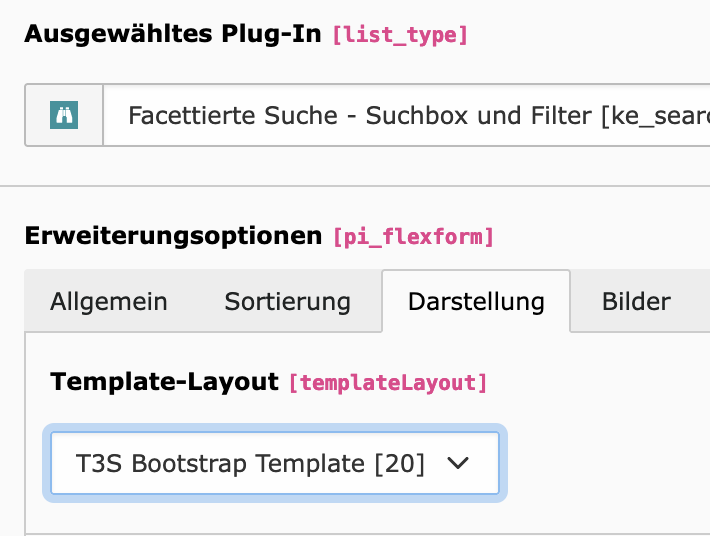Click the Template-Layout field label

pos(164,382)
